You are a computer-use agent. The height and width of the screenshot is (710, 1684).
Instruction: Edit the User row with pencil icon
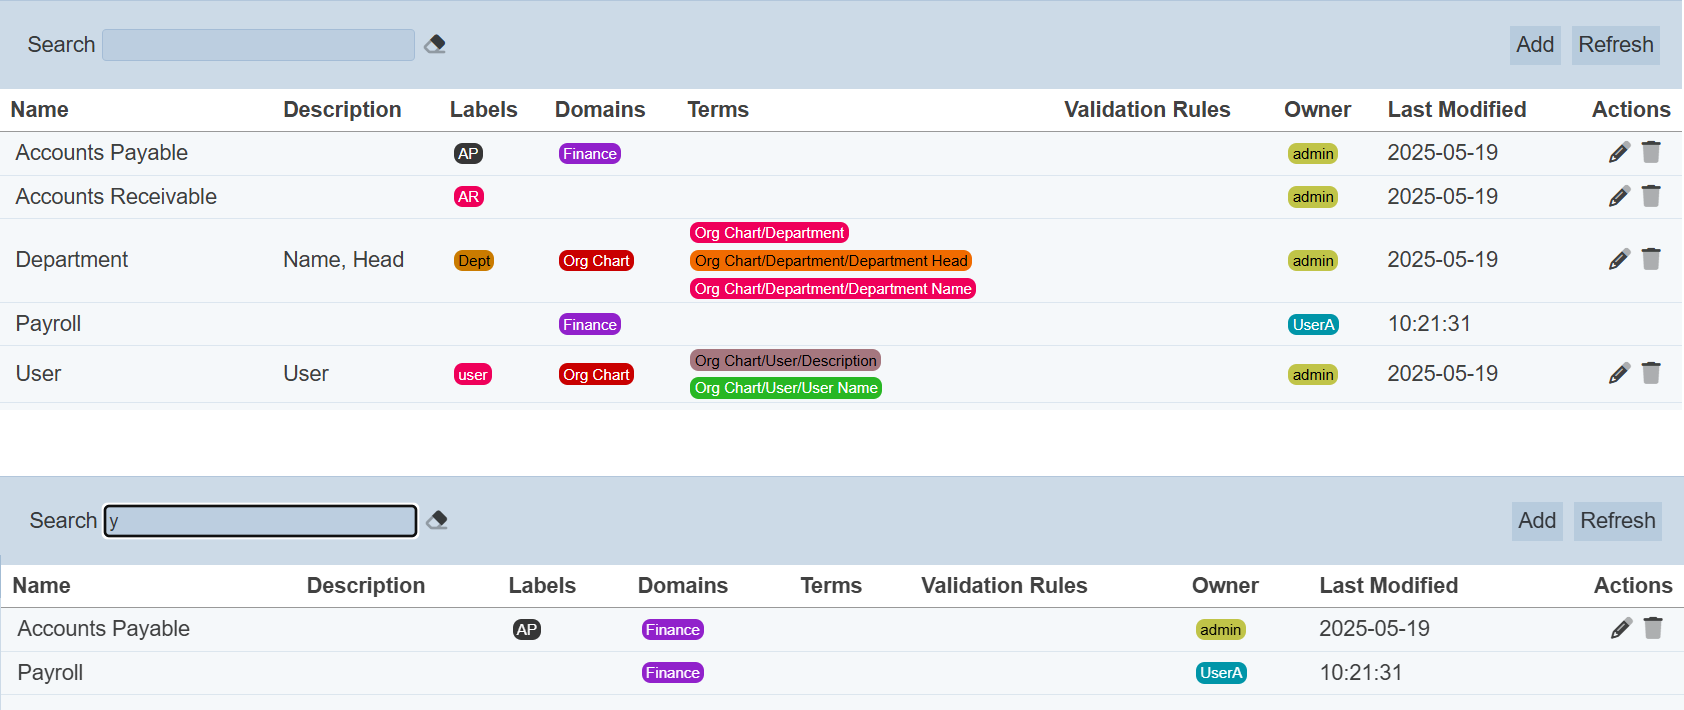pyautogui.click(x=1619, y=374)
